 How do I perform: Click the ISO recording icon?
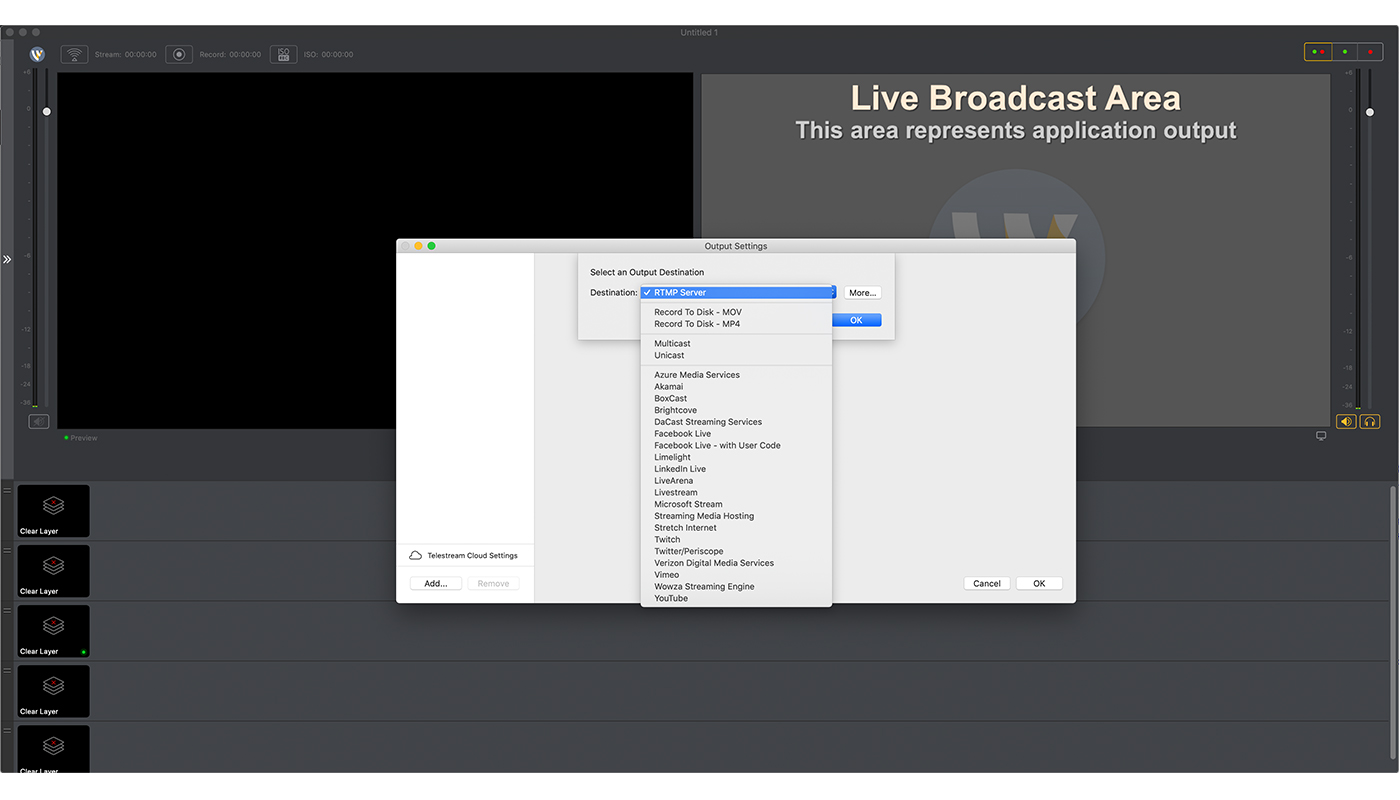click(283, 55)
